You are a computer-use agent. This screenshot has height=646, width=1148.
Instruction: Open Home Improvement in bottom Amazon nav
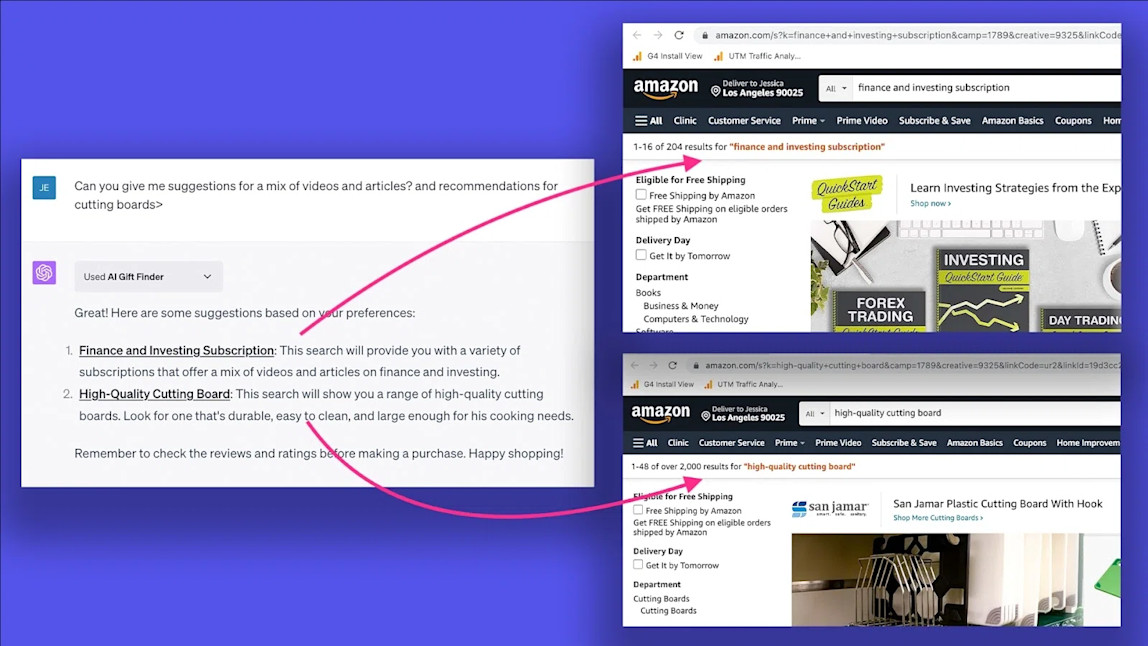1088,442
